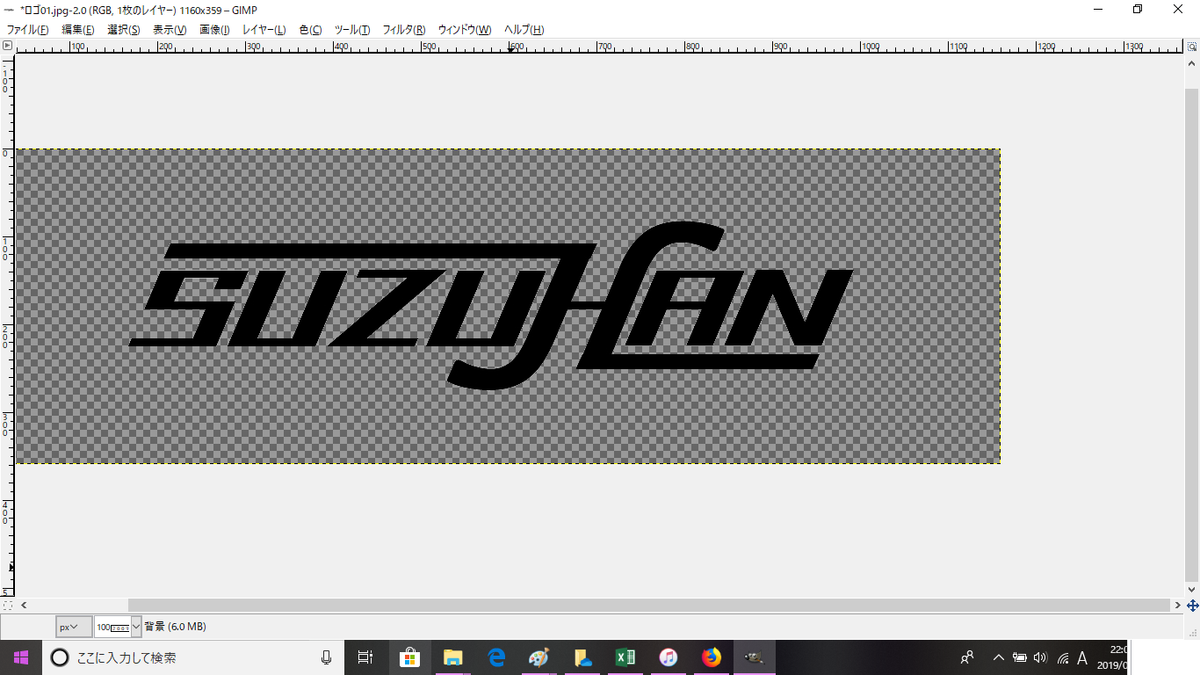Click the 背景 (6.0 MB) status text
Screen dimensions: 1200x675
click(x=175, y=627)
